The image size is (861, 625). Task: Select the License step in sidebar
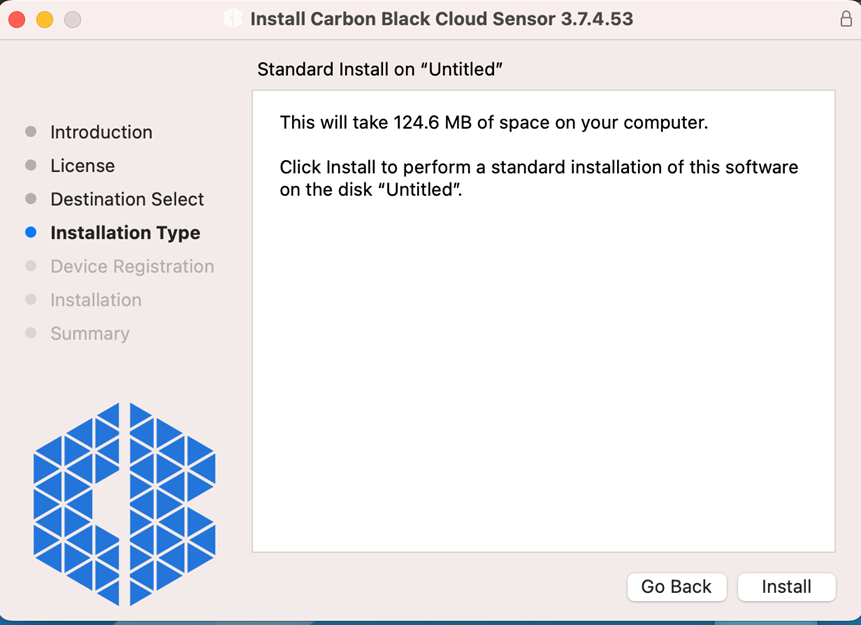(x=83, y=165)
